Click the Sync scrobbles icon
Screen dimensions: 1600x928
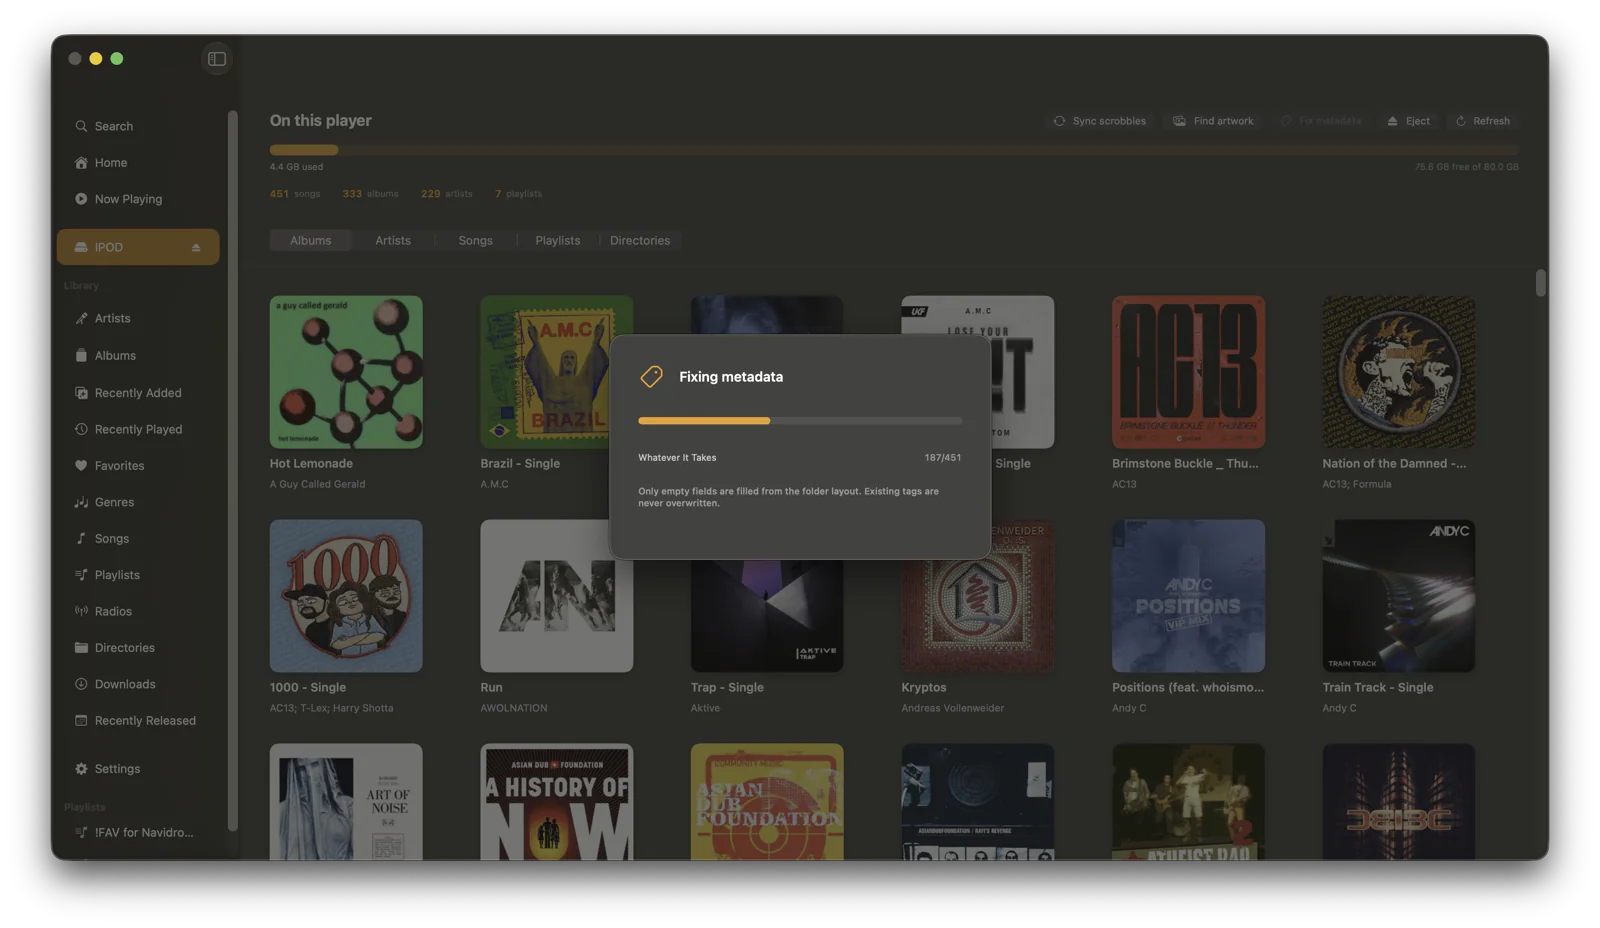point(1059,121)
